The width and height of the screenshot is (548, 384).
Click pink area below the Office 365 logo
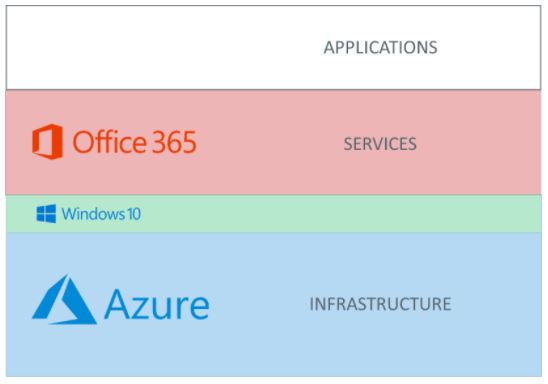[x=115, y=177]
